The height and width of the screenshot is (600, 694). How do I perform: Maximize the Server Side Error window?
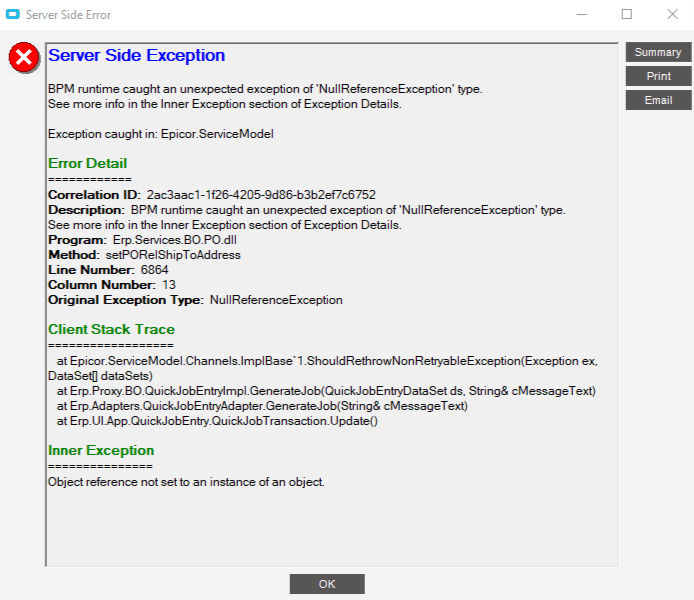(627, 15)
